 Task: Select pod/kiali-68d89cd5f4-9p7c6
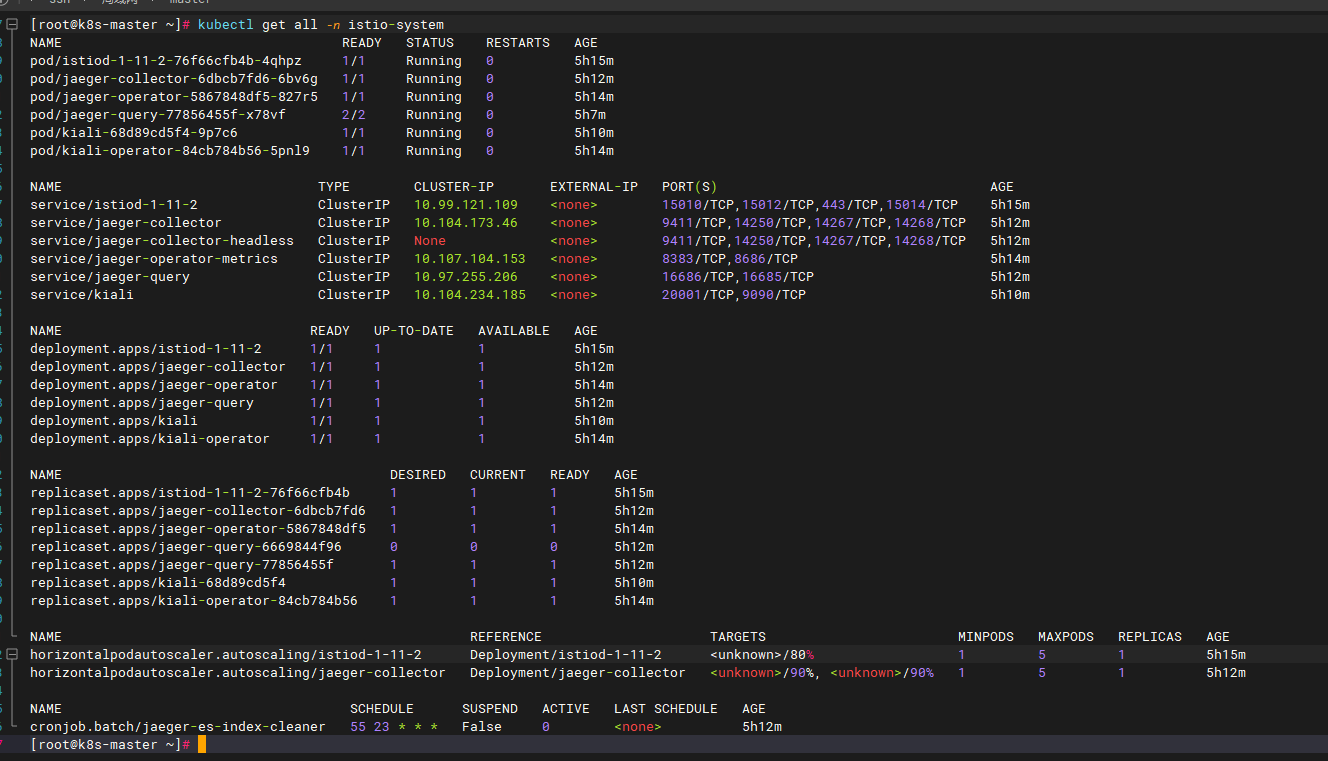tap(134, 132)
